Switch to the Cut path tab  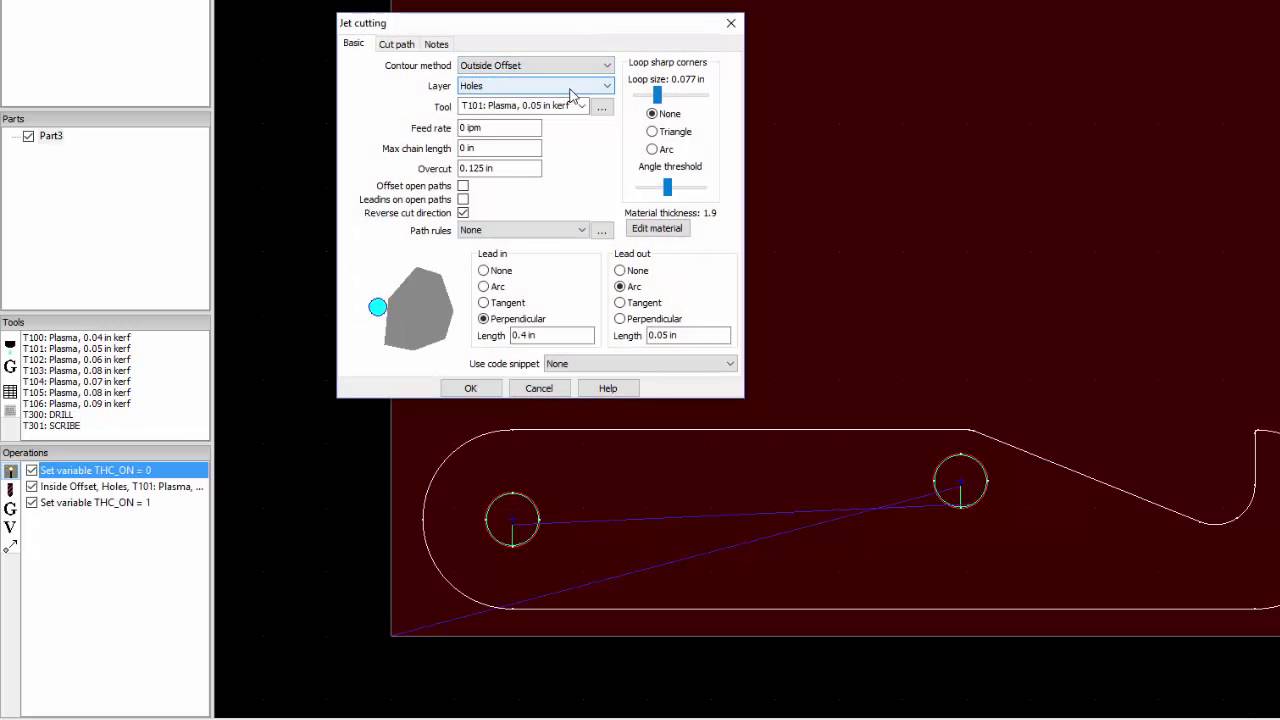[396, 44]
